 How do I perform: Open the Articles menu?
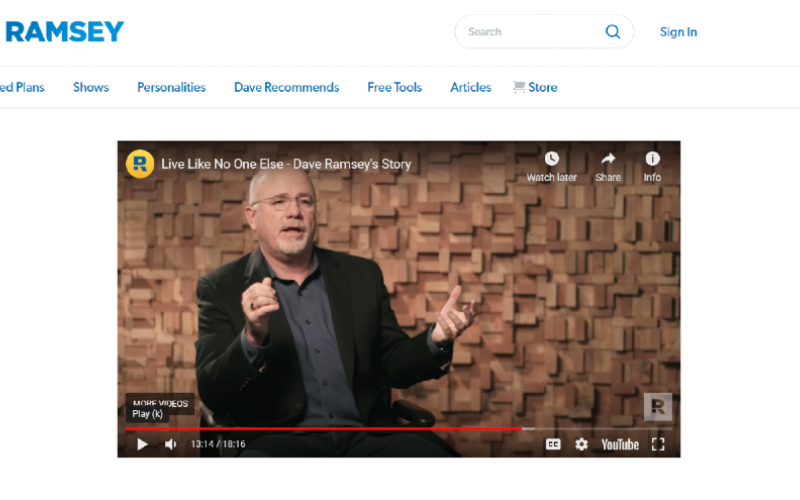(x=470, y=87)
